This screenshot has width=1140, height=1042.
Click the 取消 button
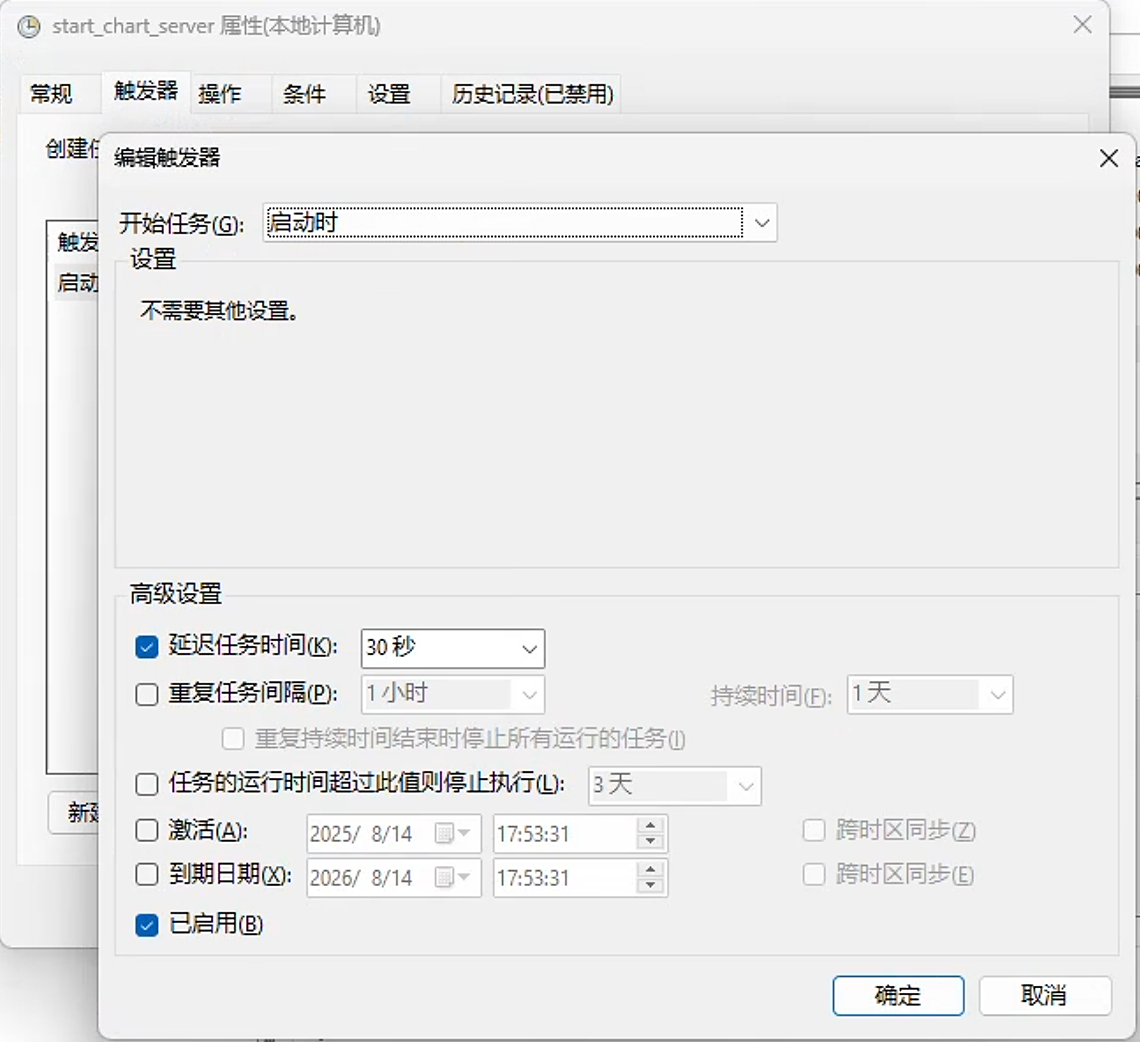coord(1045,995)
